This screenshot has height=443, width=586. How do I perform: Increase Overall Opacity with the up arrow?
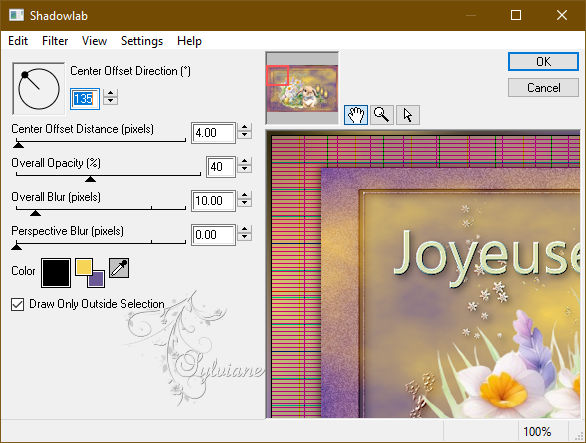(x=244, y=161)
